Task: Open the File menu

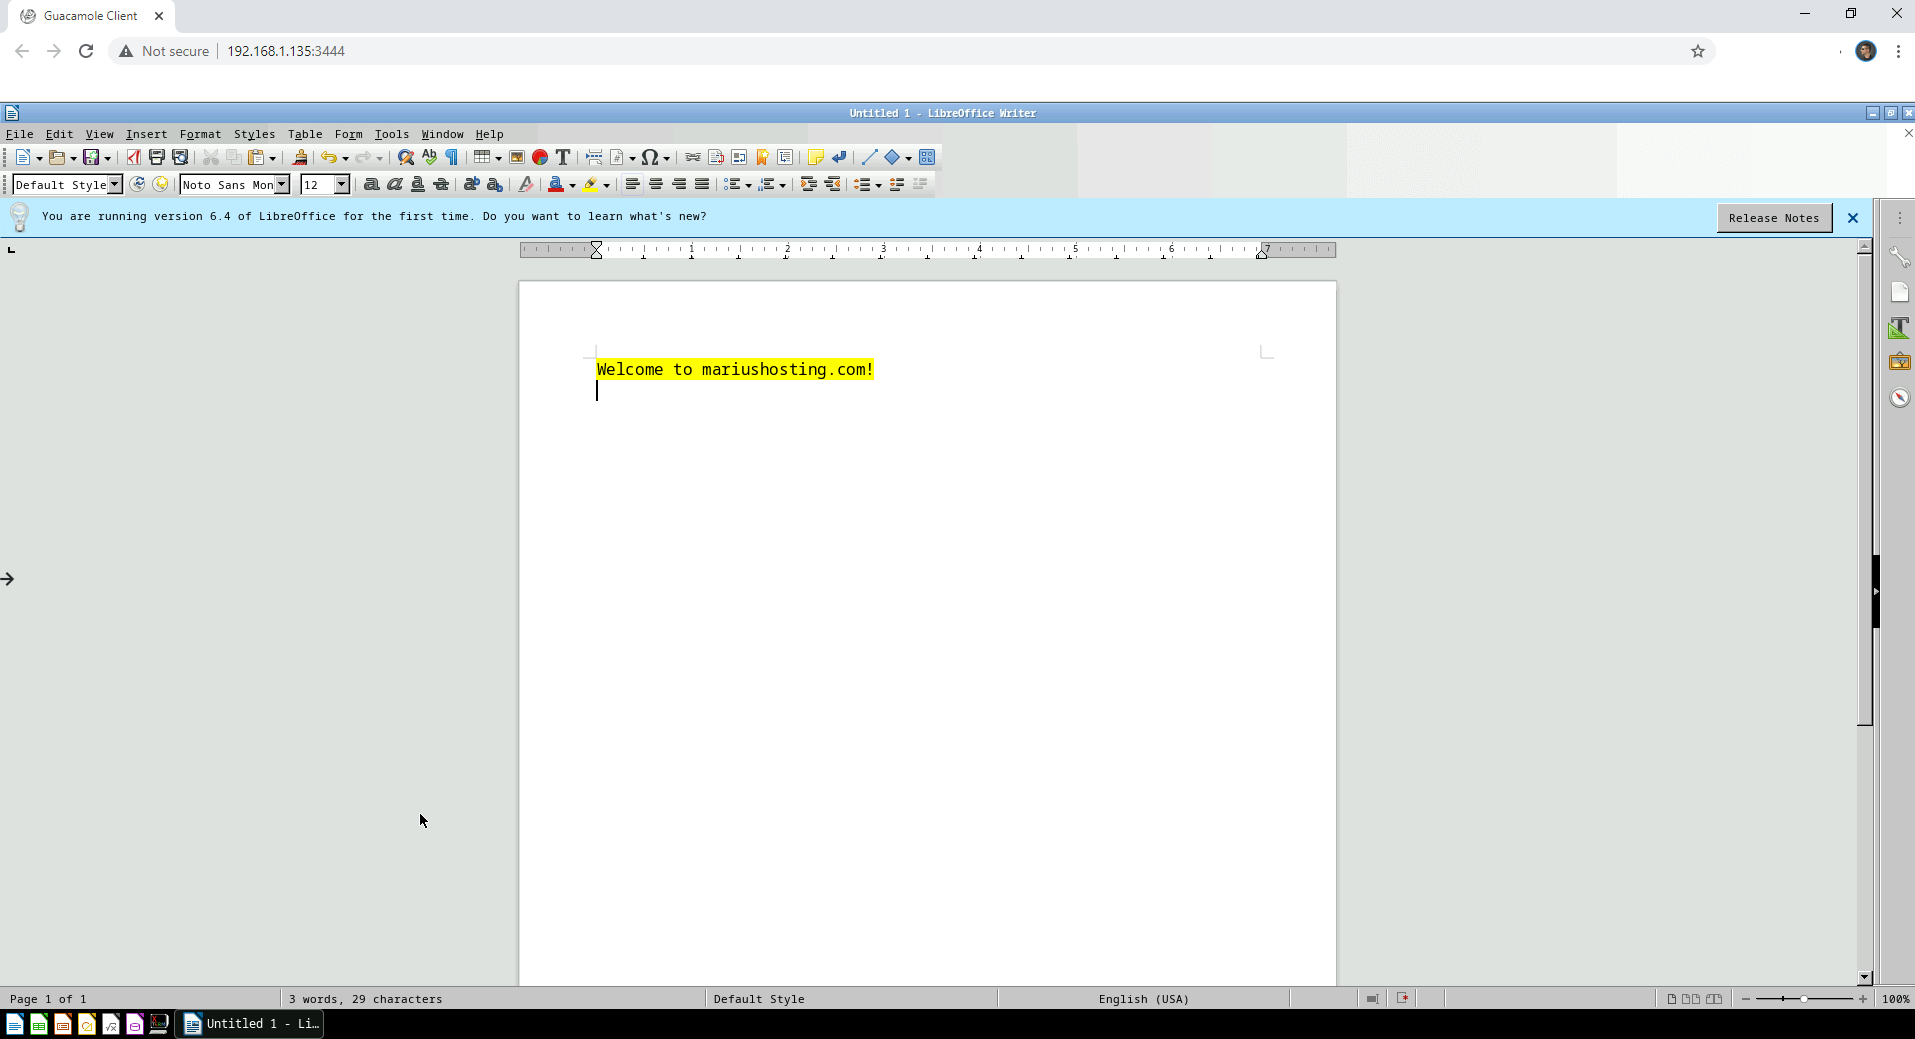Action: click(x=20, y=134)
